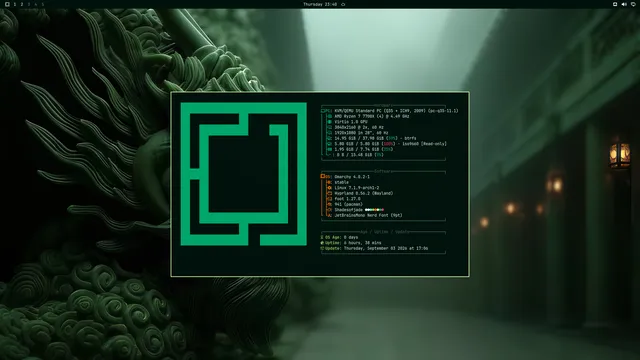640x360 pixels.
Task: Click the Age / Uptime / Update heading
Action: (x=385, y=232)
